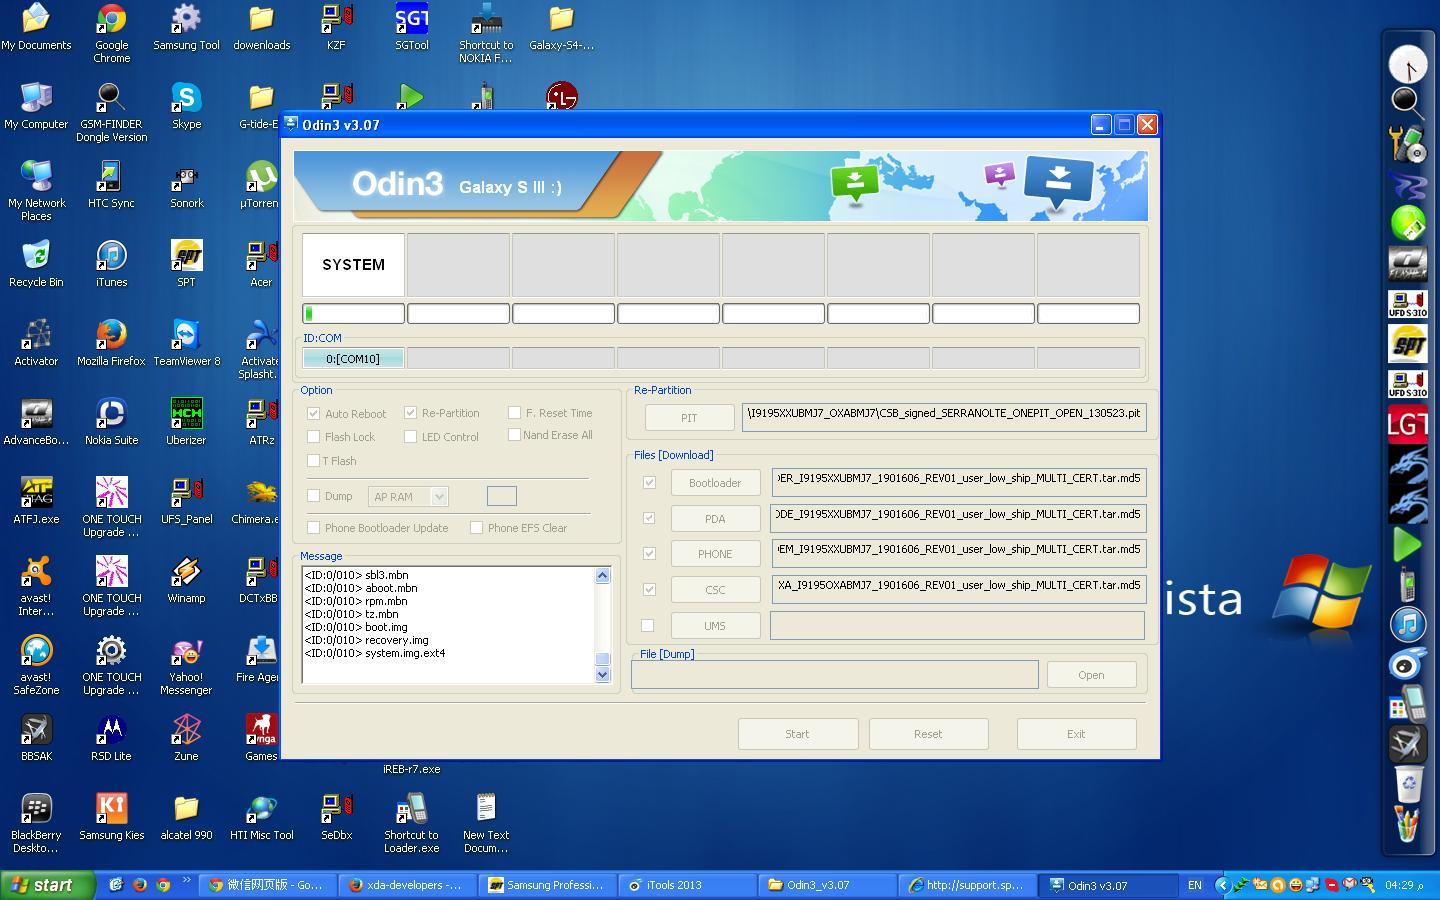Viewport: 1440px width, 900px height.
Task: Click the Start button in Odin3
Action: pyautogui.click(x=797, y=734)
